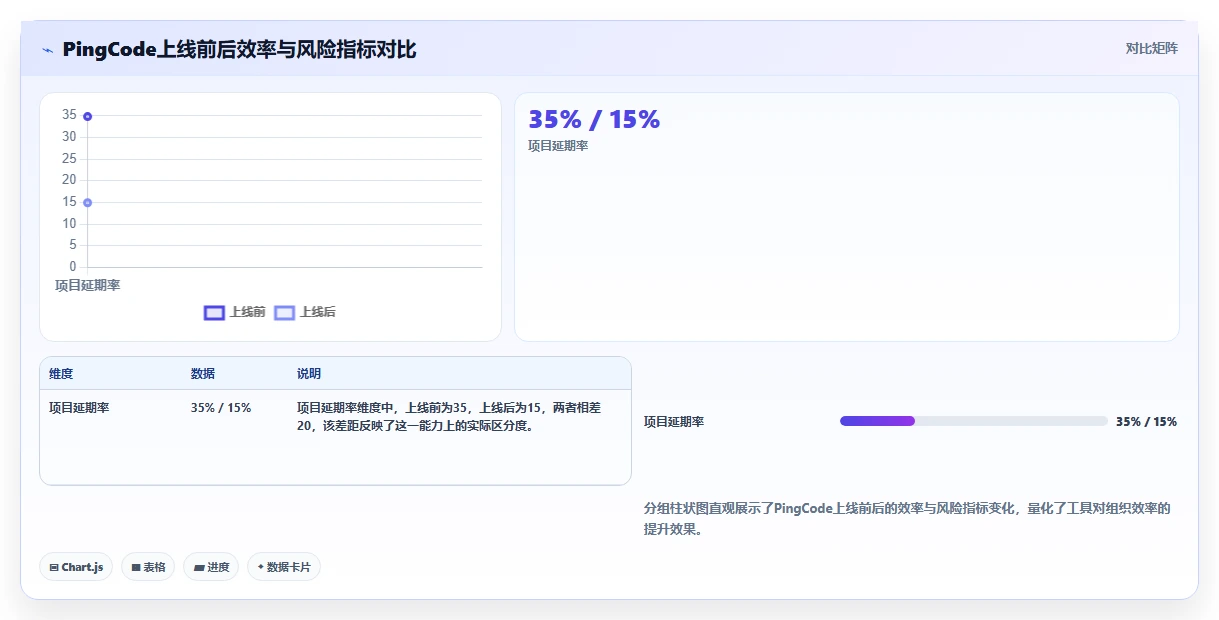Click the 项目延期率 caption under the card value
This screenshot has height=620, width=1219.
click(558, 146)
